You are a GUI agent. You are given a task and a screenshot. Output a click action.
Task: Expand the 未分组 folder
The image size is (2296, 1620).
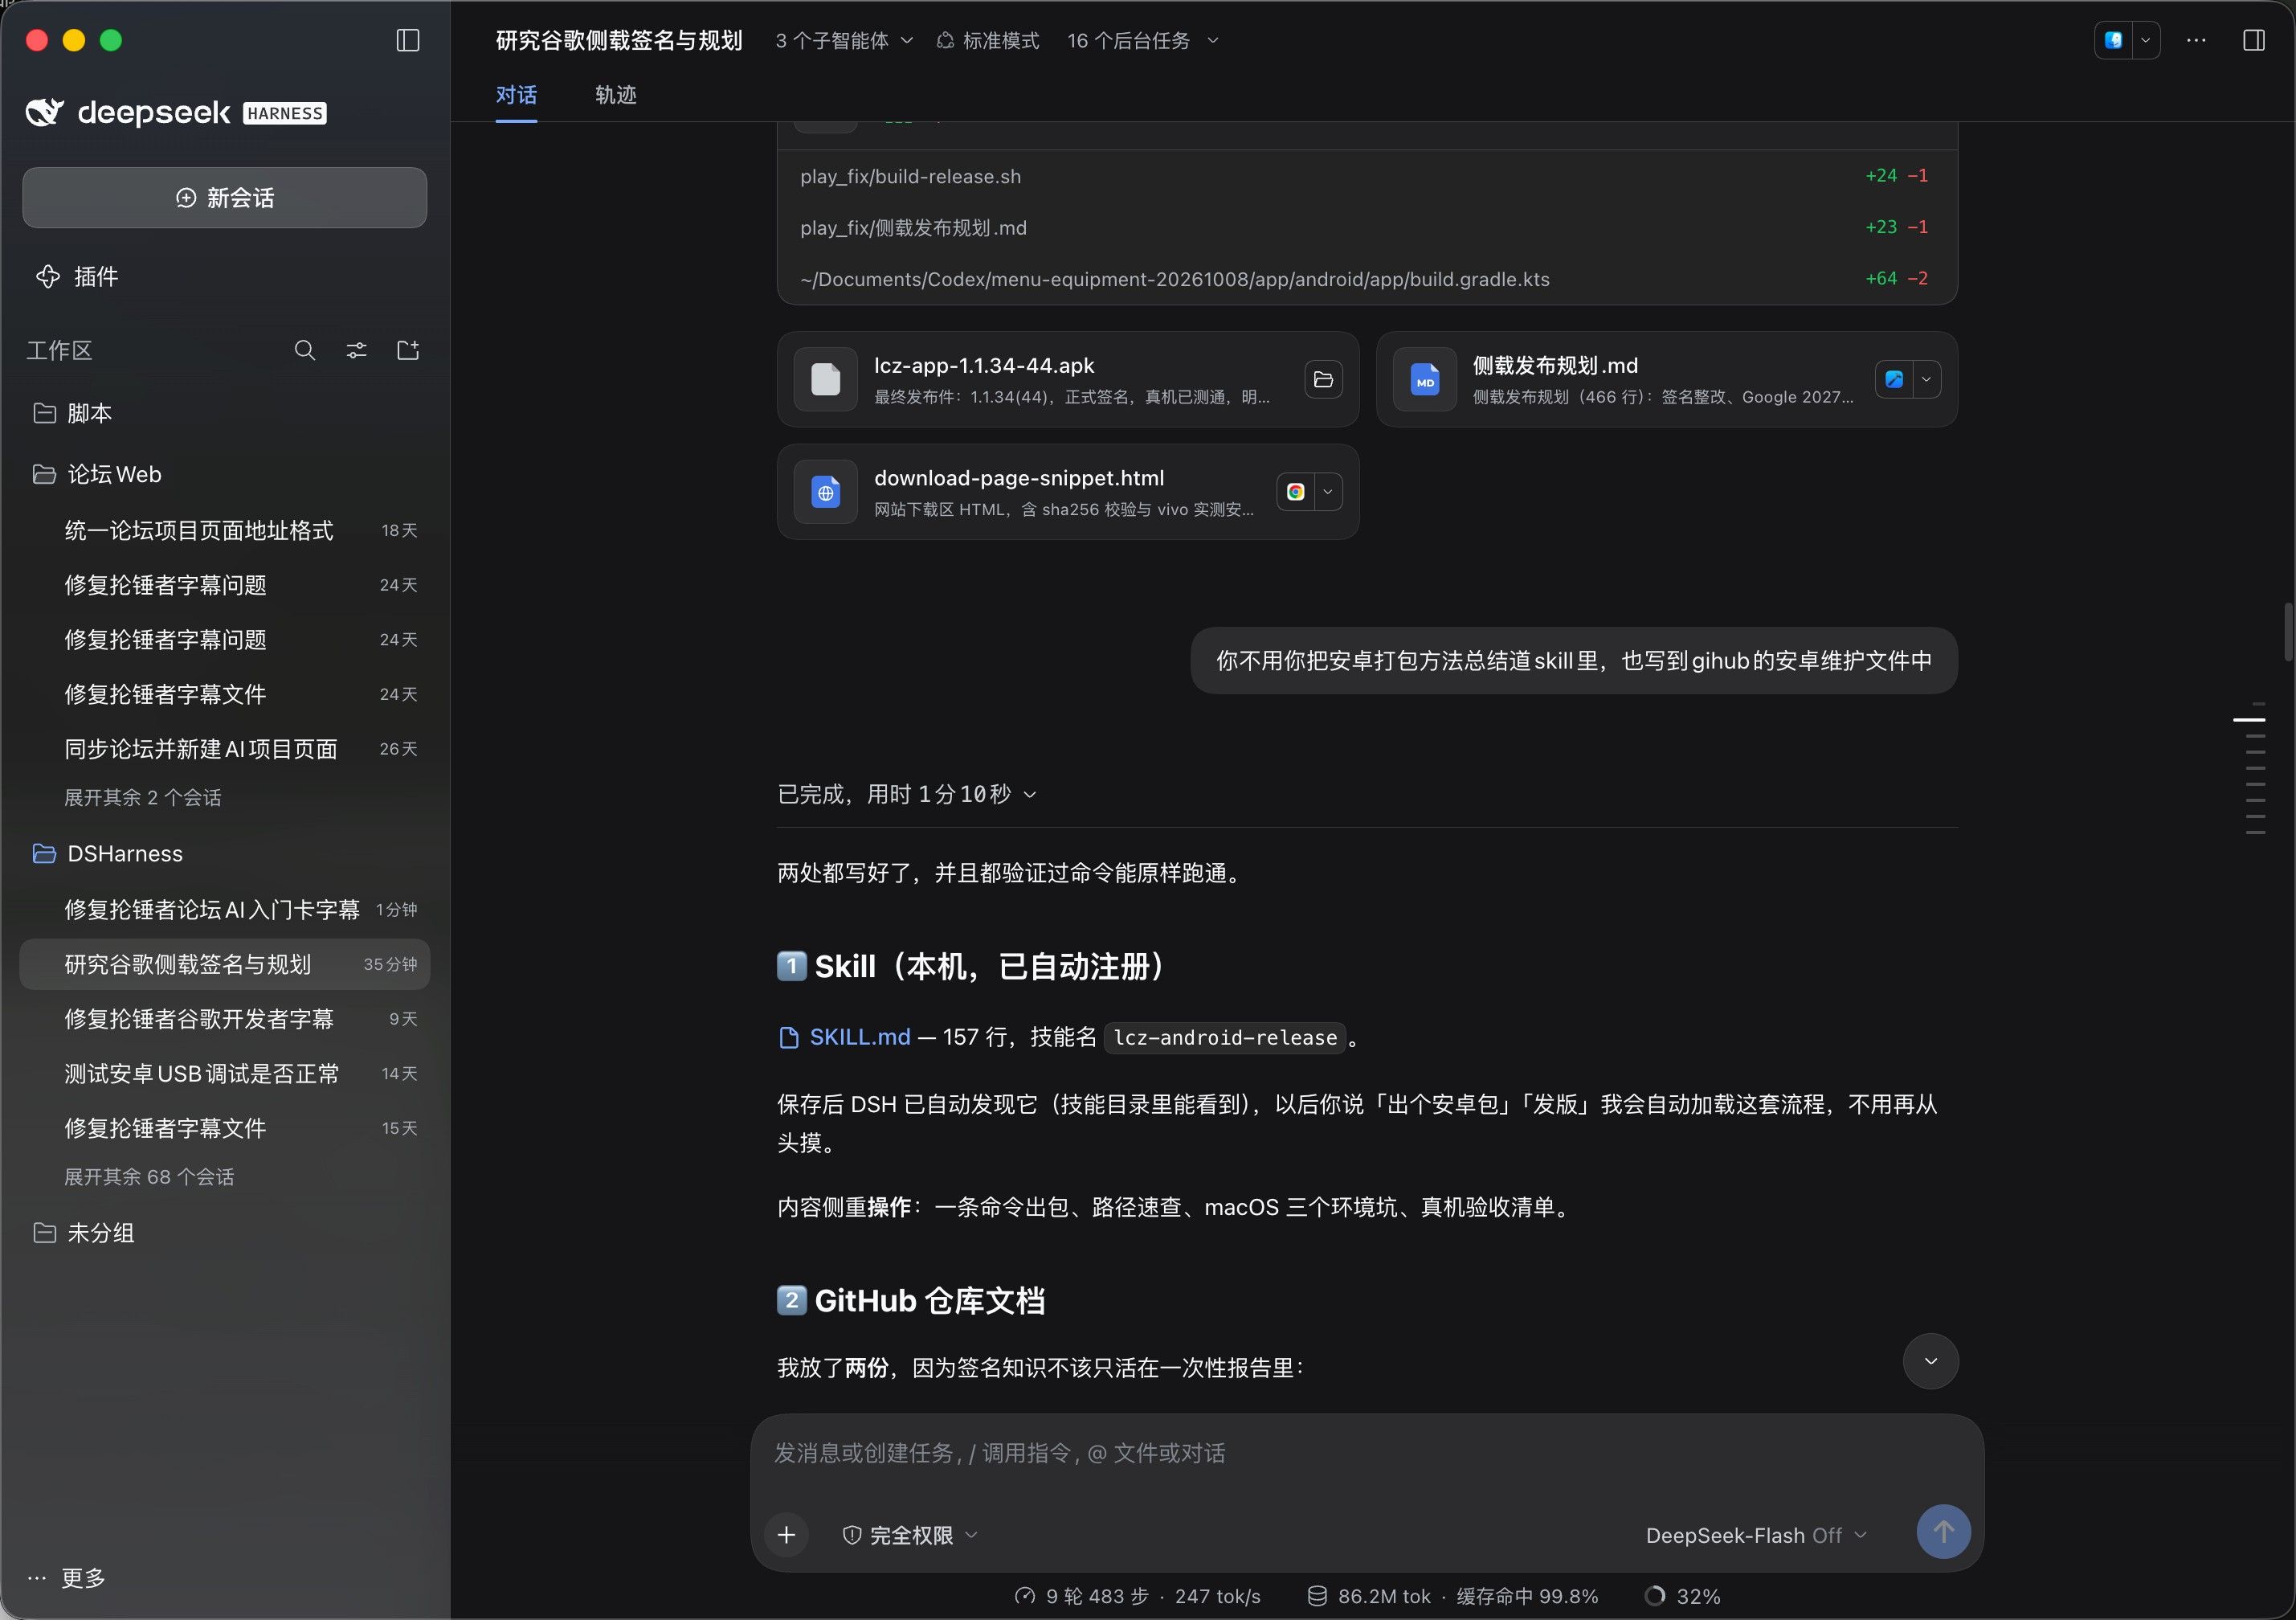point(225,1233)
